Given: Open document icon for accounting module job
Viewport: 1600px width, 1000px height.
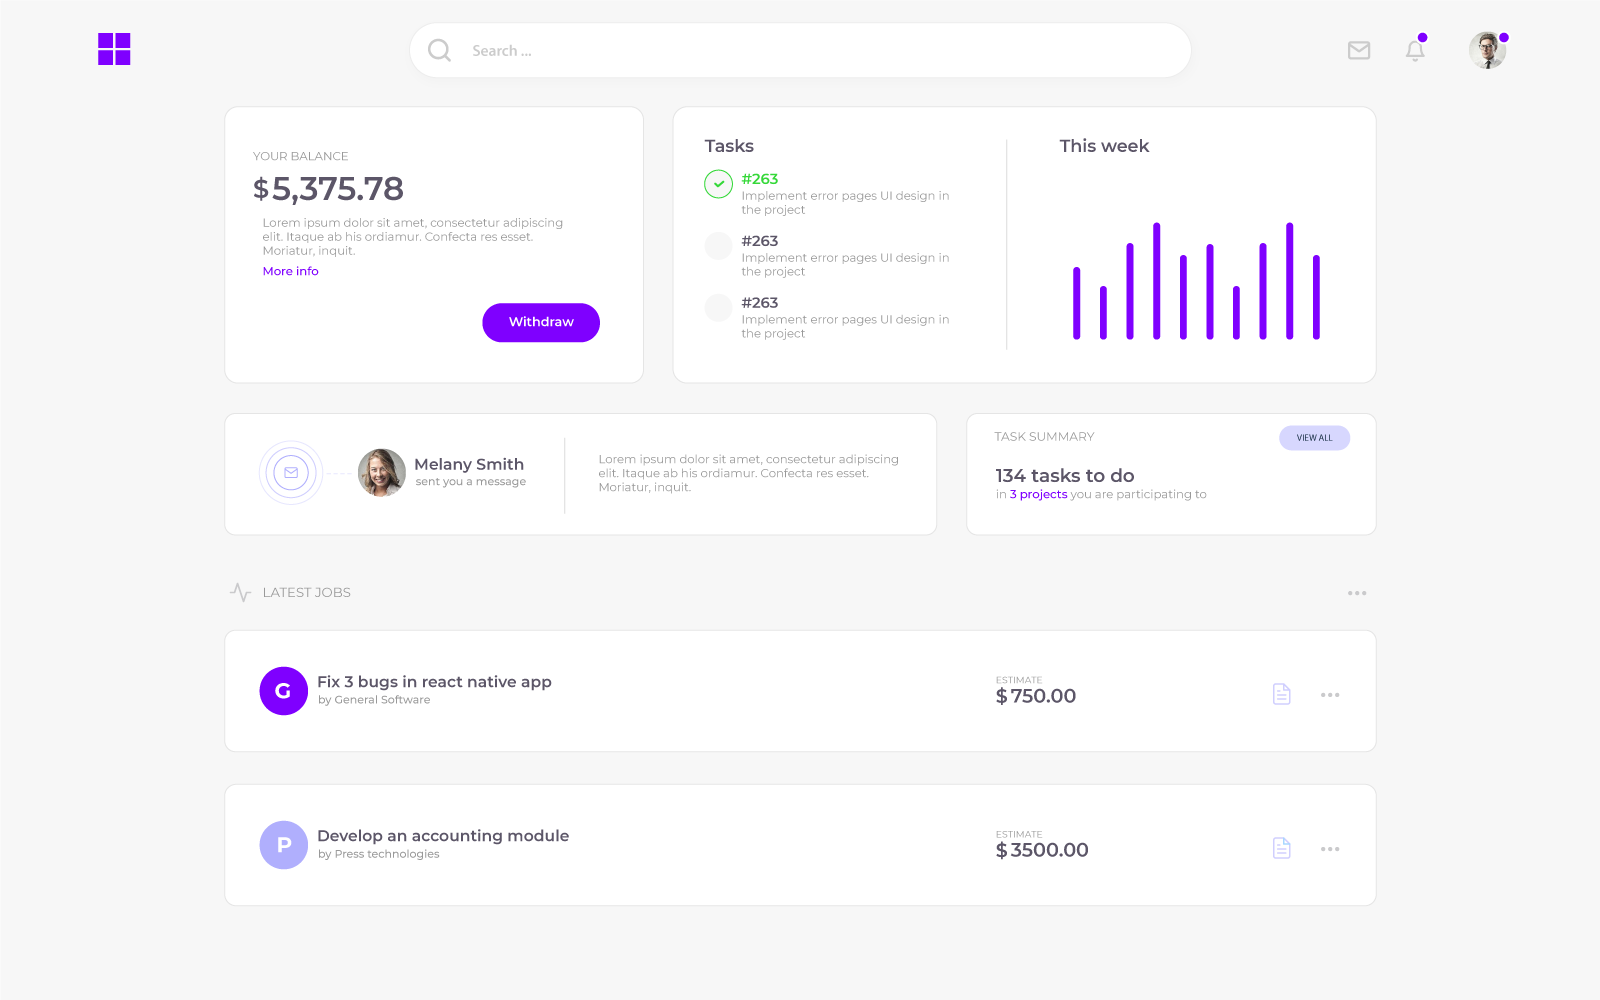Looking at the screenshot, I should coord(1281,848).
